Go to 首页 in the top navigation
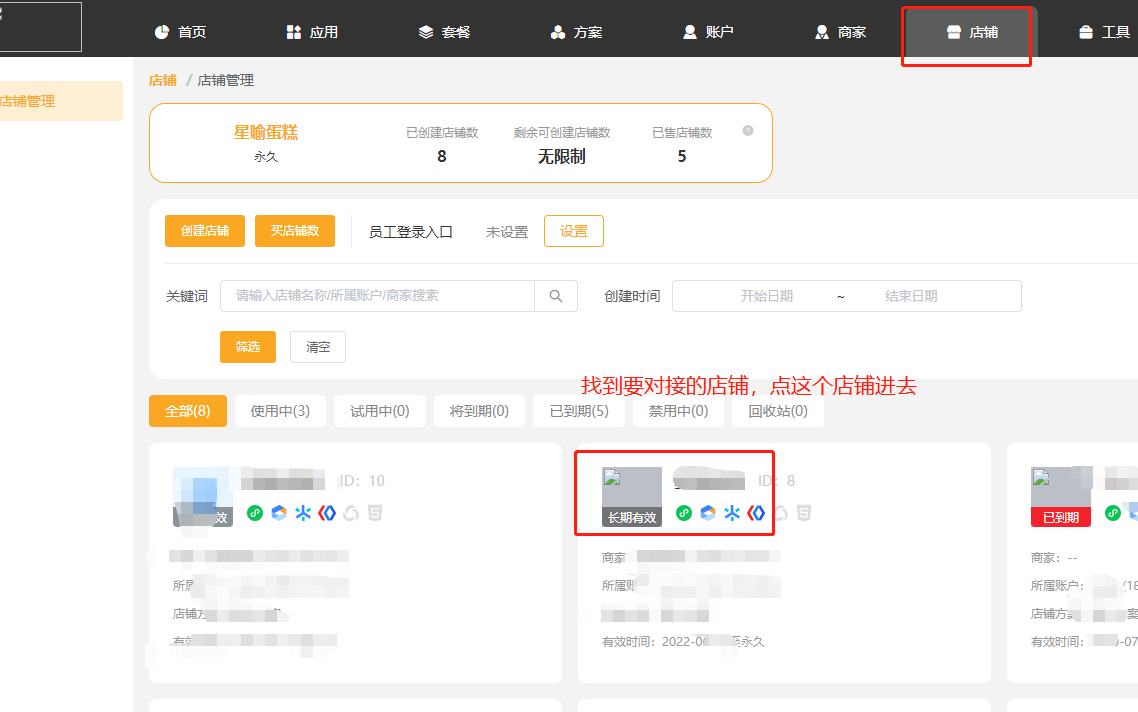This screenshot has height=712, width=1138. pyautogui.click(x=180, y=32)
